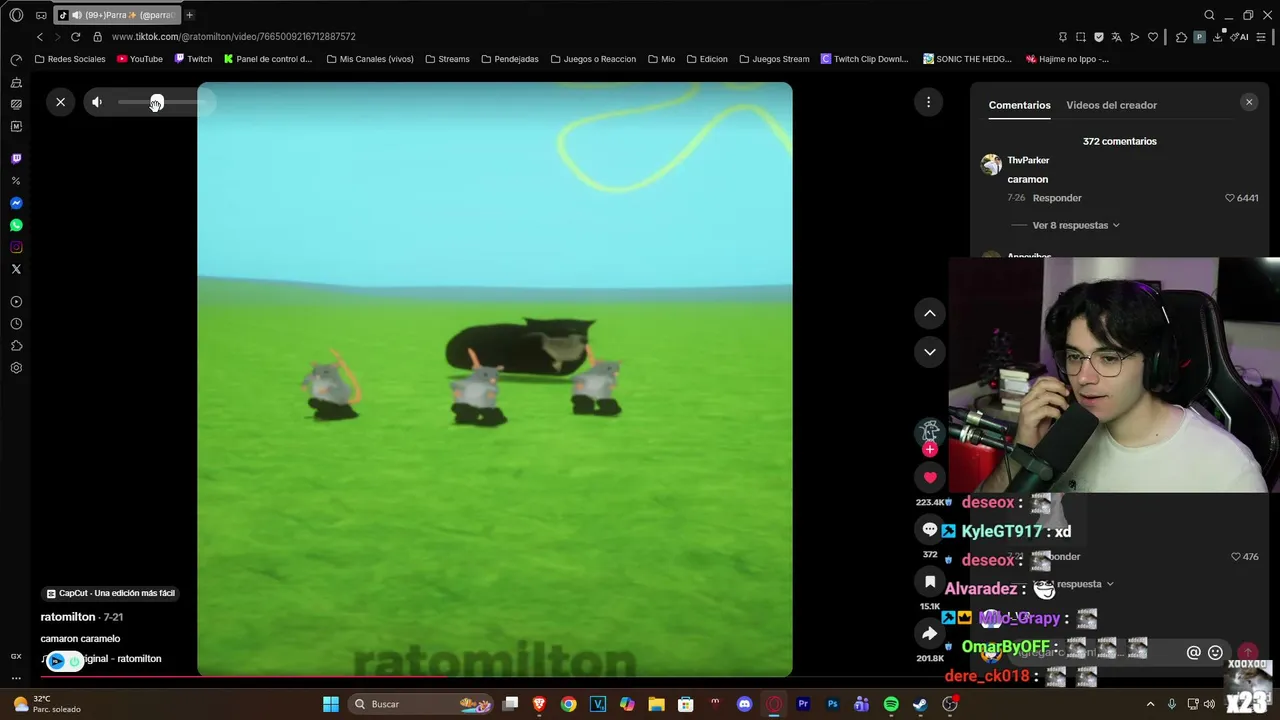Open the Edicion bookmark folder
1280x720 pixels.
point(707,59)
